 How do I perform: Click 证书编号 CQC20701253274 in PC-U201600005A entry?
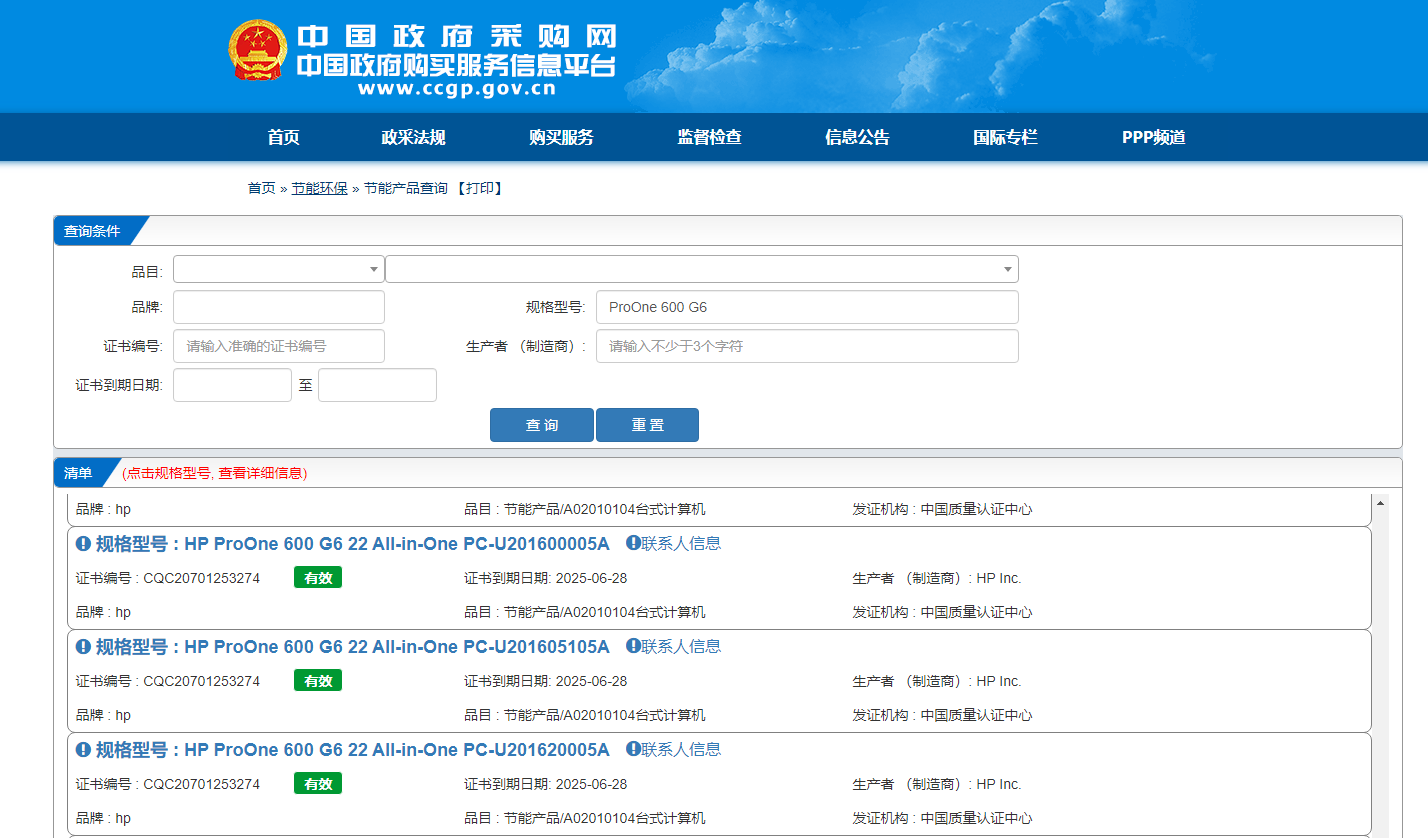tap(168, 578)
